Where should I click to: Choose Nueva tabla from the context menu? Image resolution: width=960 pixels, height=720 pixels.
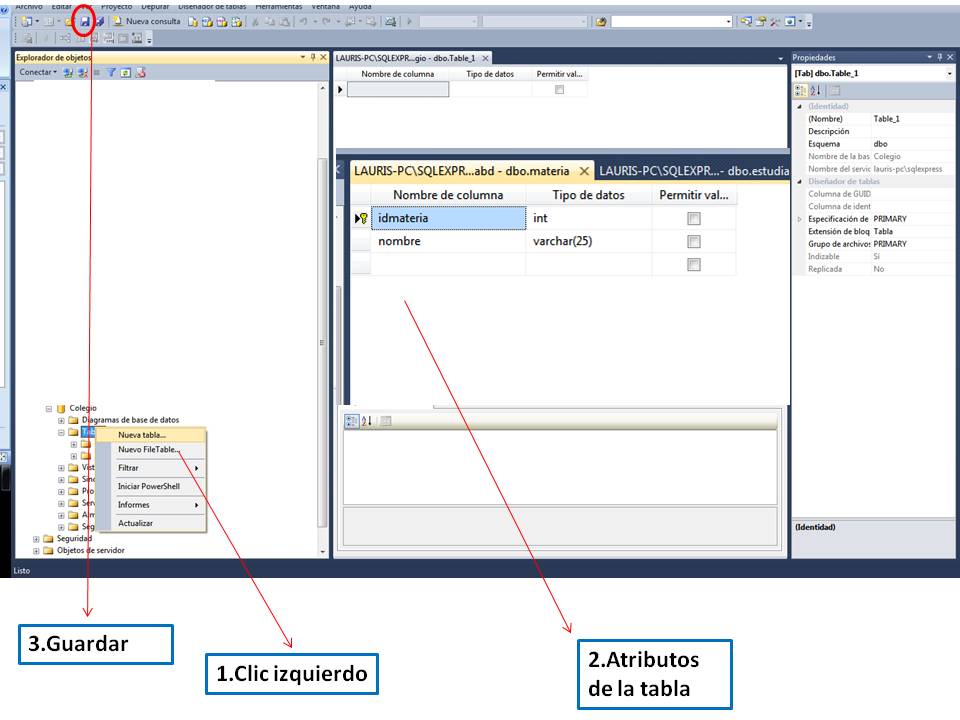(141, 433)
